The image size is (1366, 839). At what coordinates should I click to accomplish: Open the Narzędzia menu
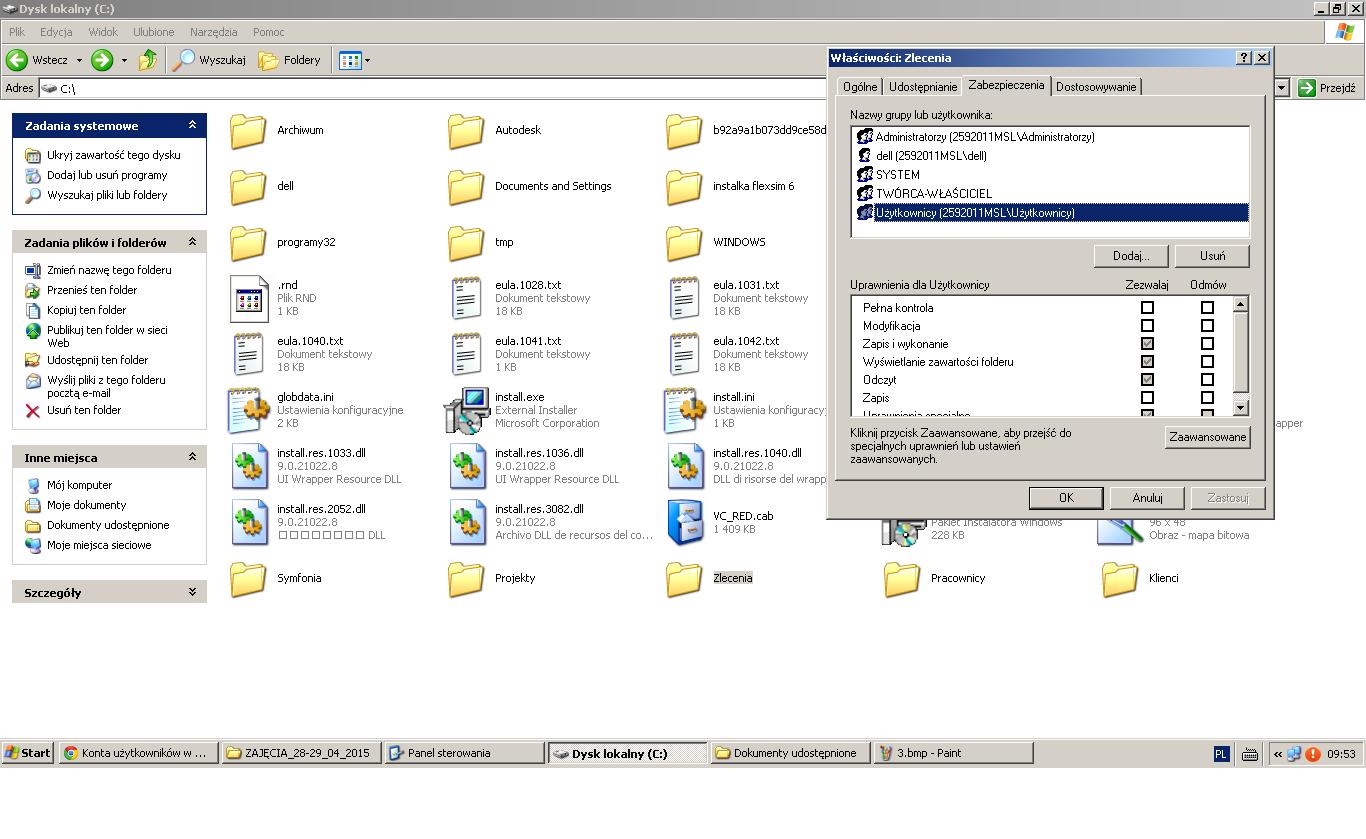pyautogui.click(x=213, y=32)
